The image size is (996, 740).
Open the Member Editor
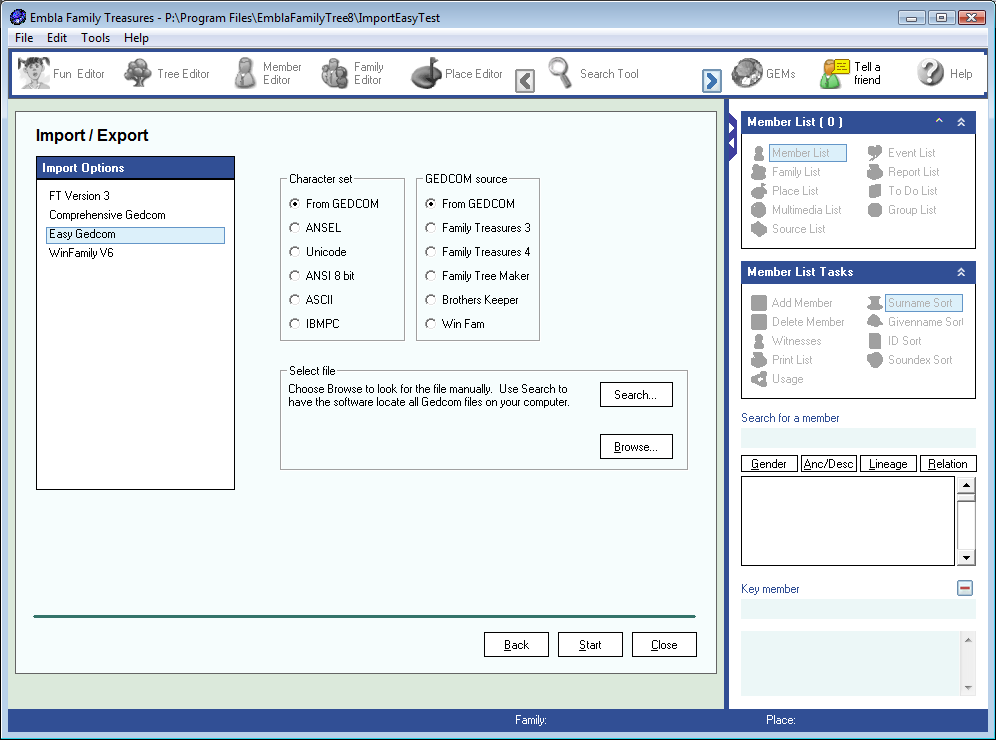click(267, 74)
